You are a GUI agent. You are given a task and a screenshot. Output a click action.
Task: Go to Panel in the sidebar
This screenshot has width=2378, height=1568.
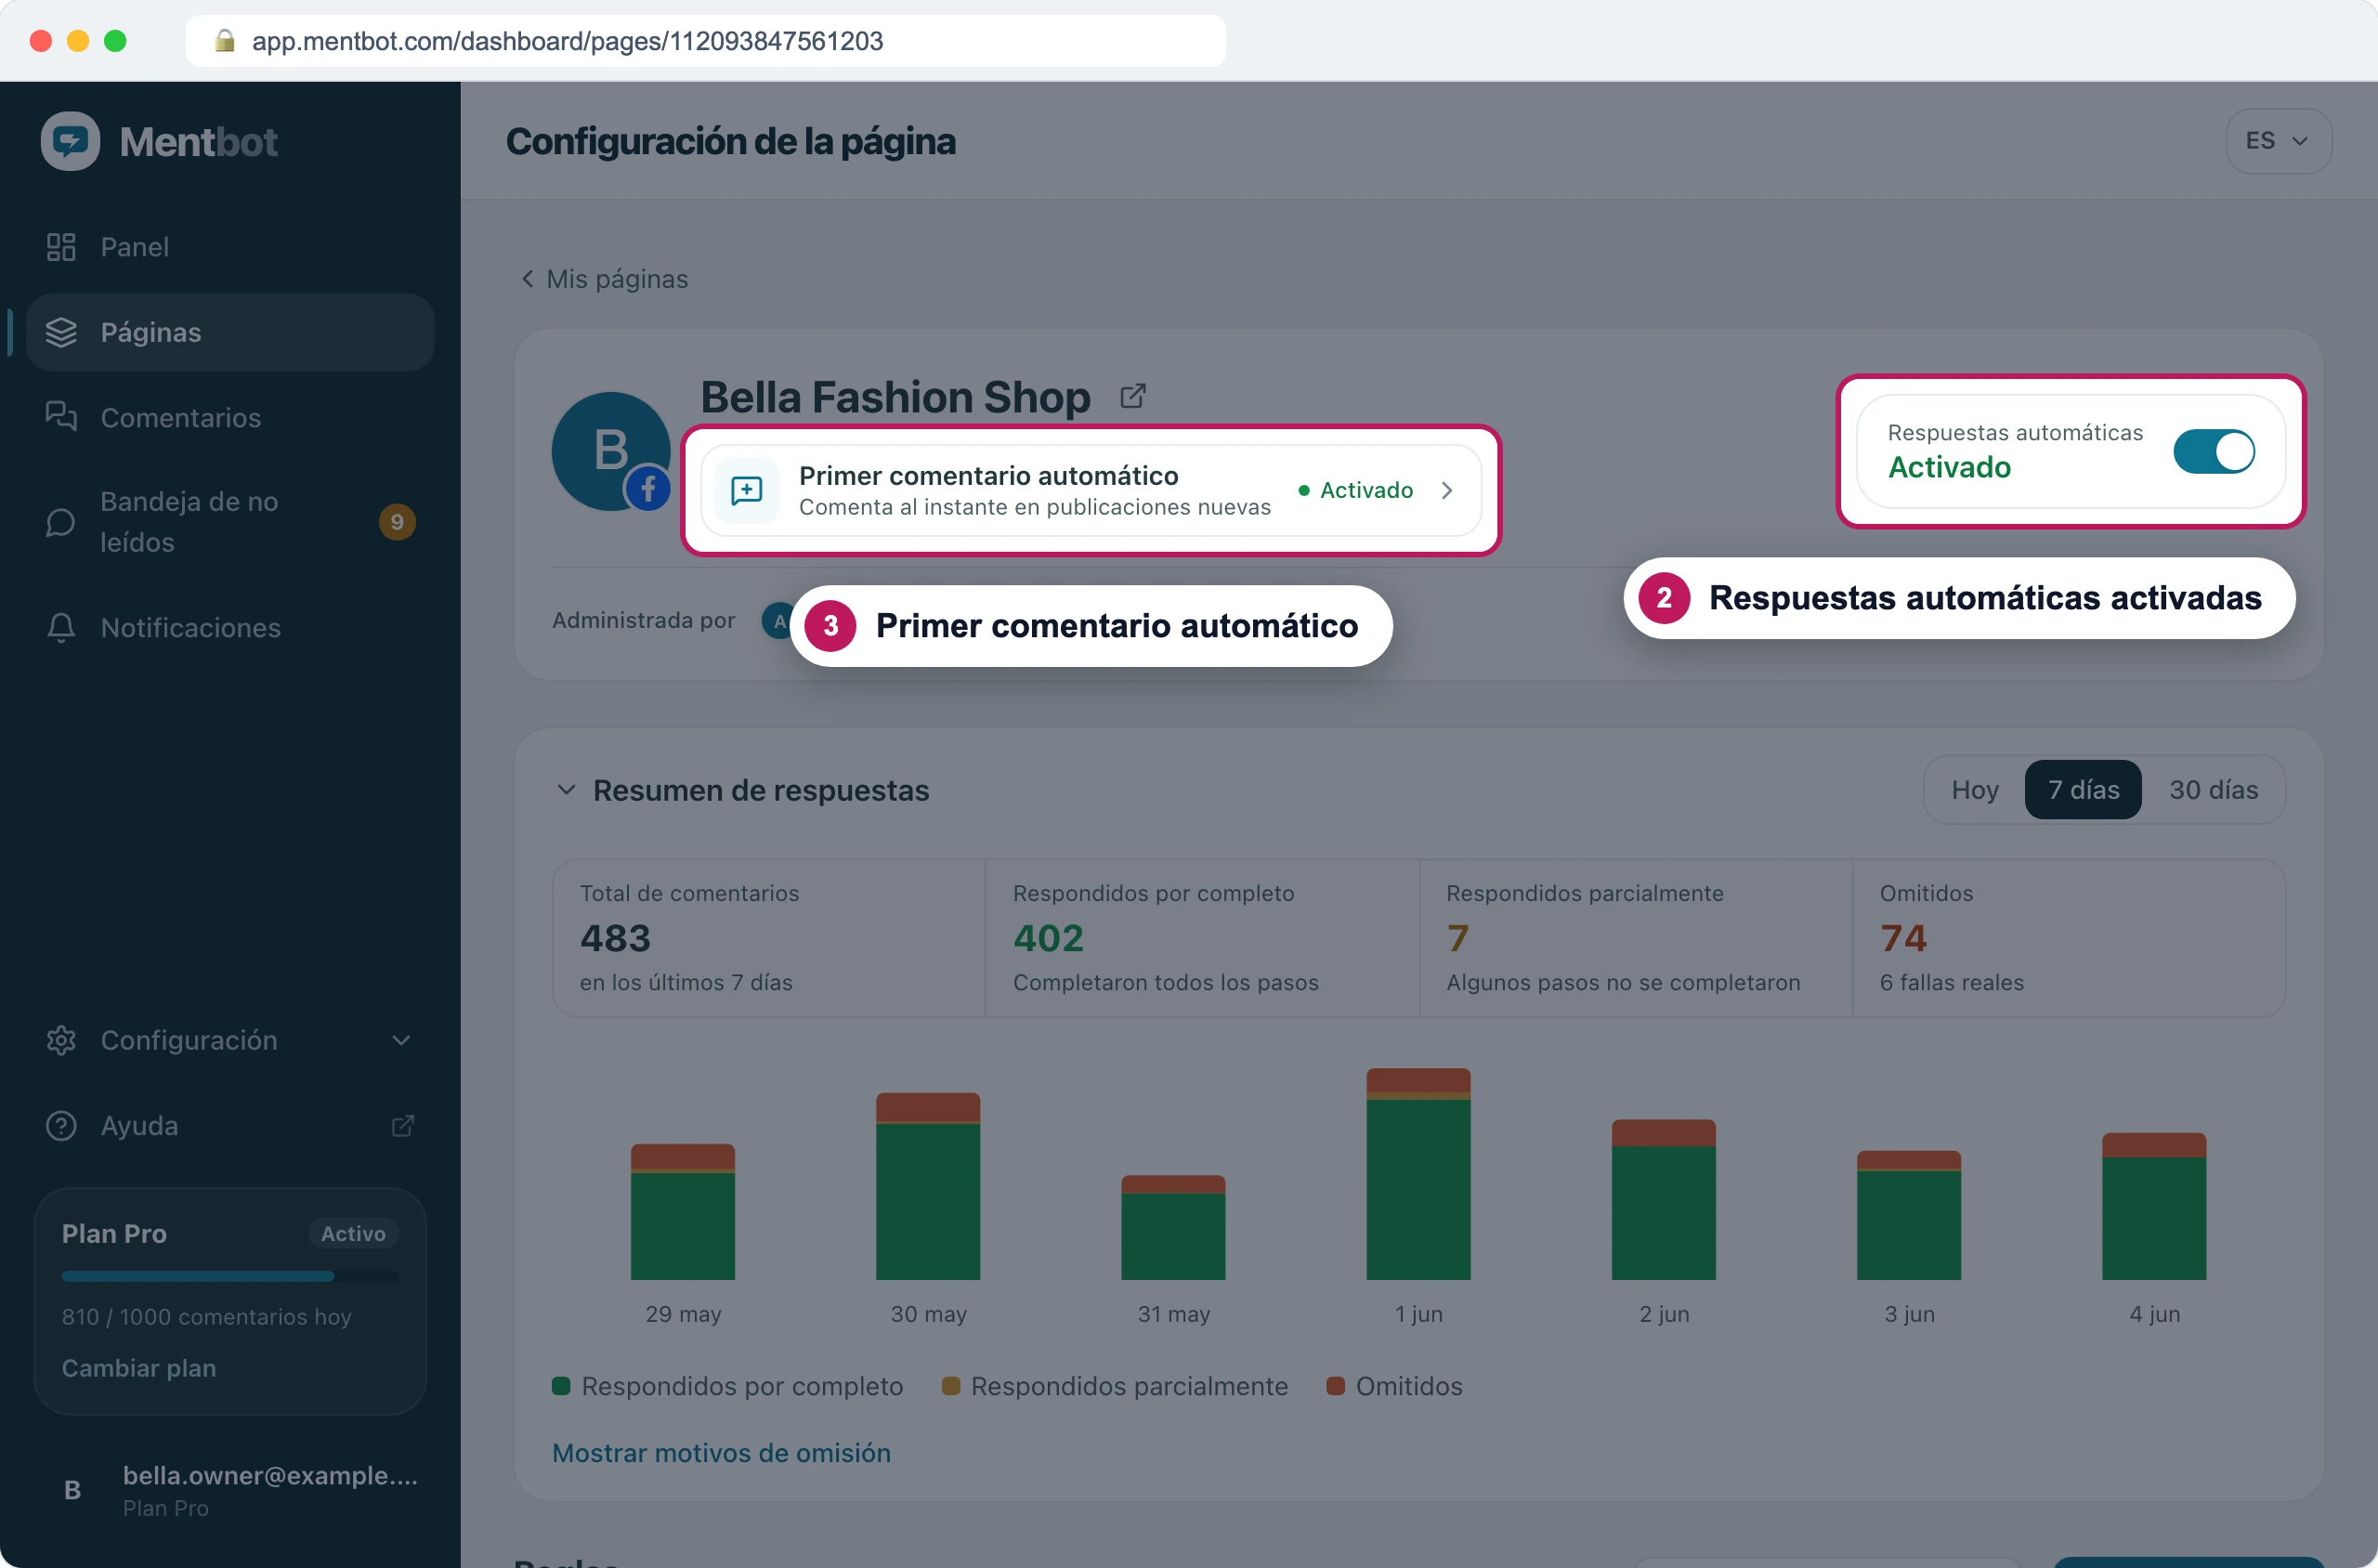pos(230,247)
